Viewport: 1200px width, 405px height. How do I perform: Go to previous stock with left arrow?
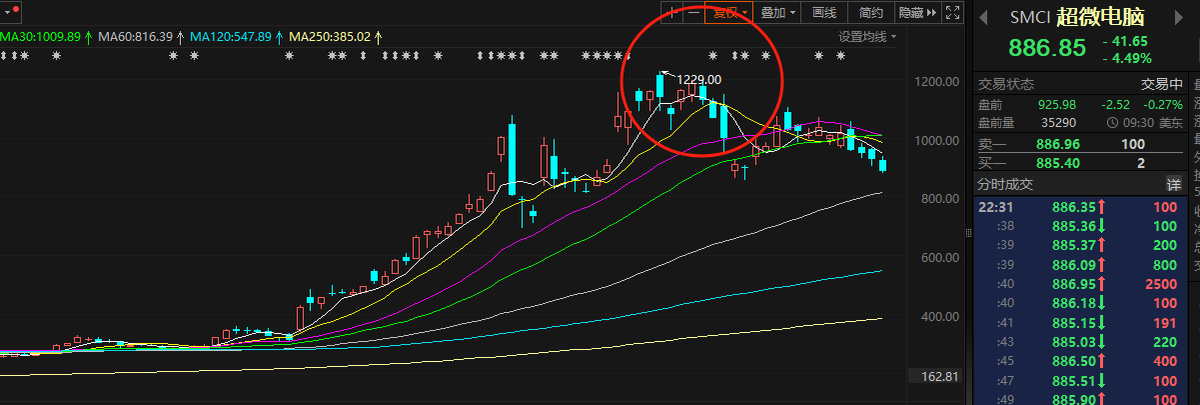[982, 17]
